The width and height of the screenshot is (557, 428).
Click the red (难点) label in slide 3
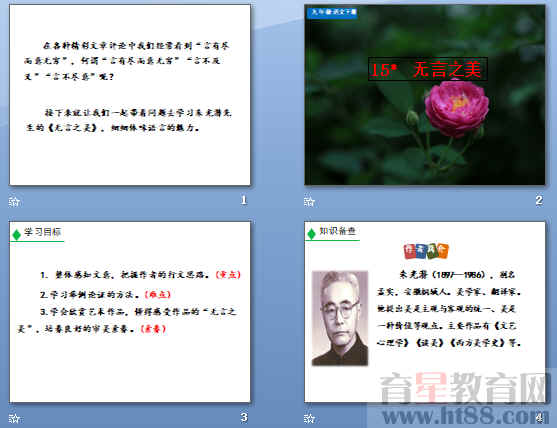click(158, 294)
